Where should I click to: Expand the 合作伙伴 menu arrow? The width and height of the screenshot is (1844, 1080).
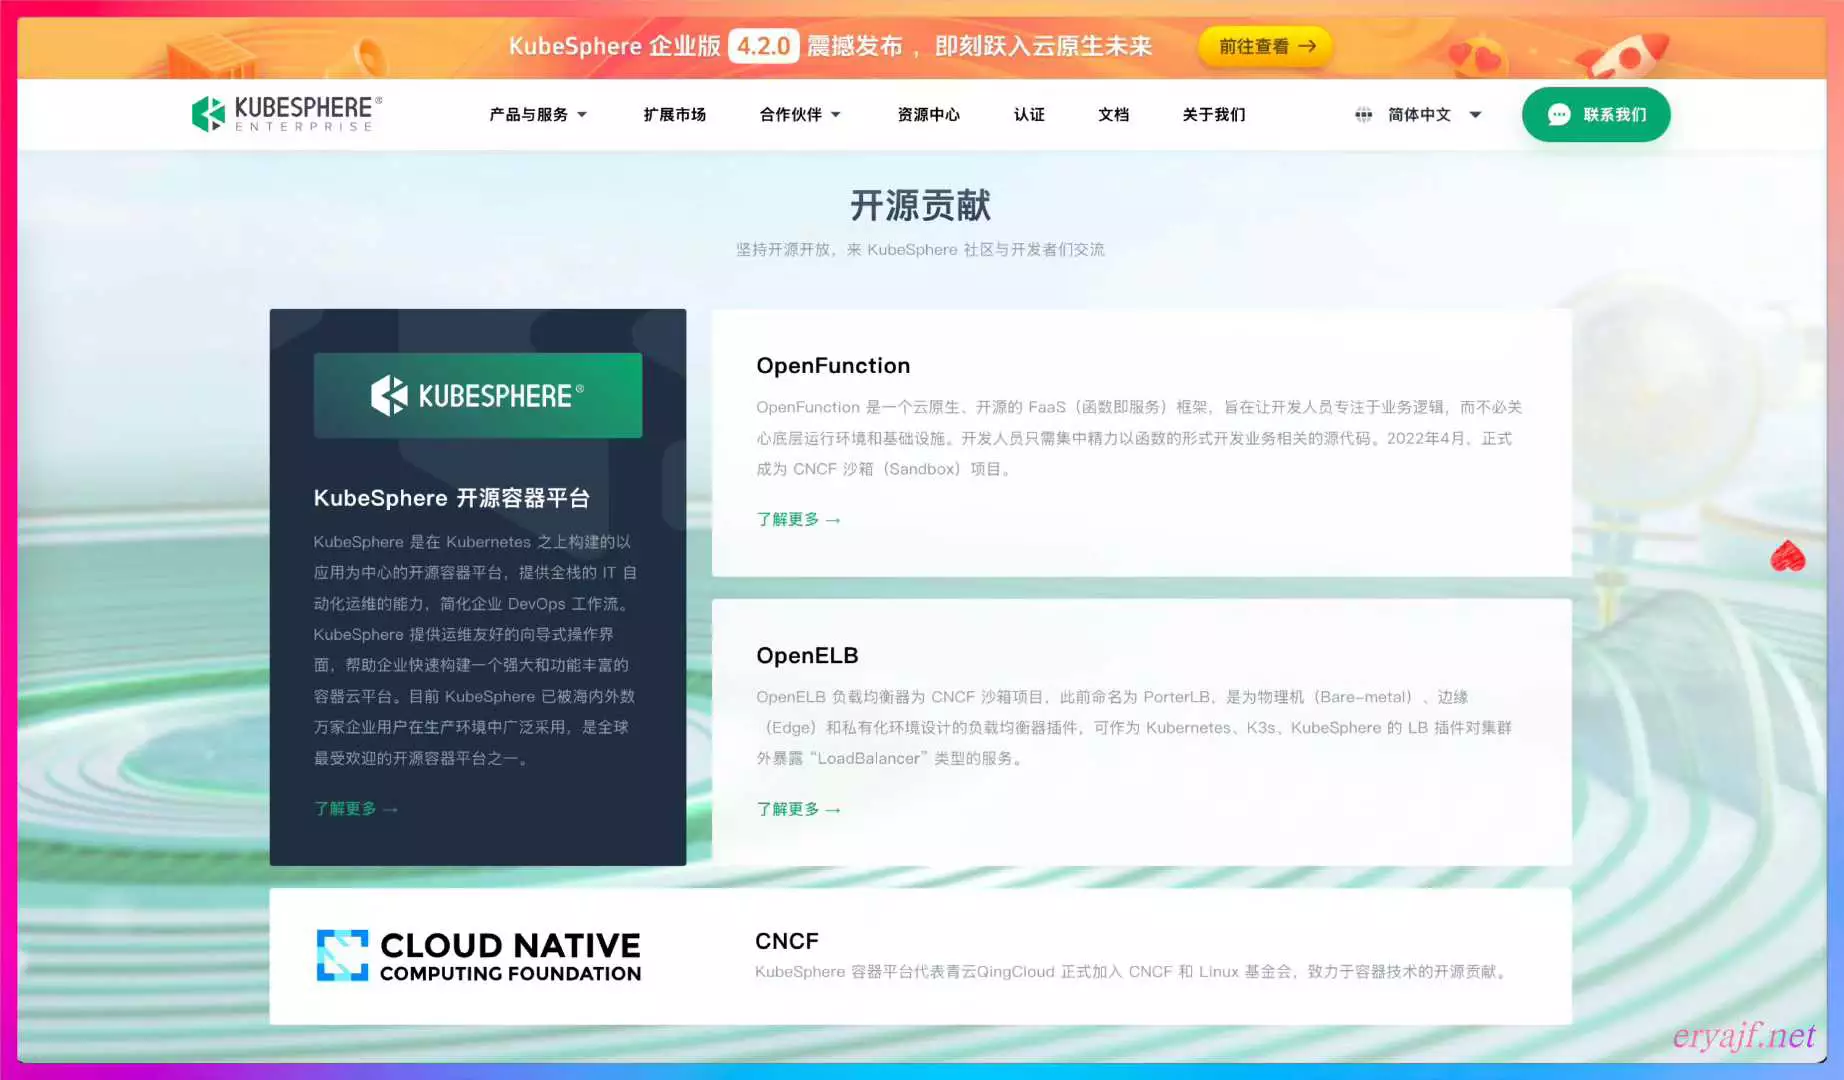click(836, 115)
